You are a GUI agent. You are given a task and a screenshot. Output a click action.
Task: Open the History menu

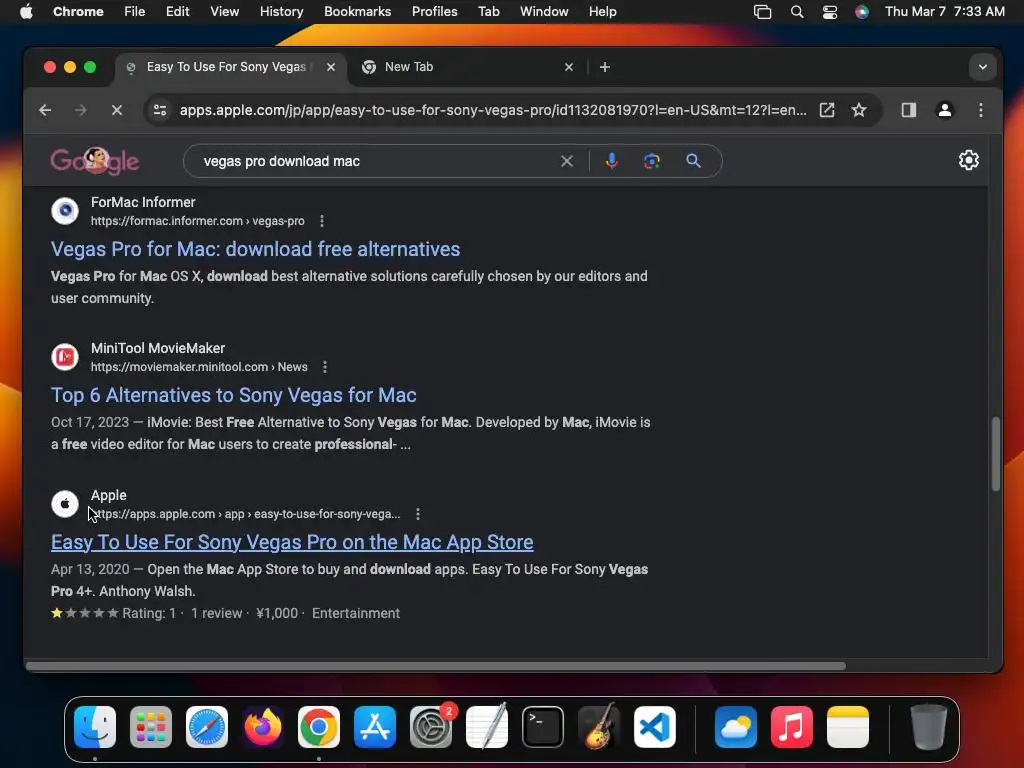click(281, 11)
